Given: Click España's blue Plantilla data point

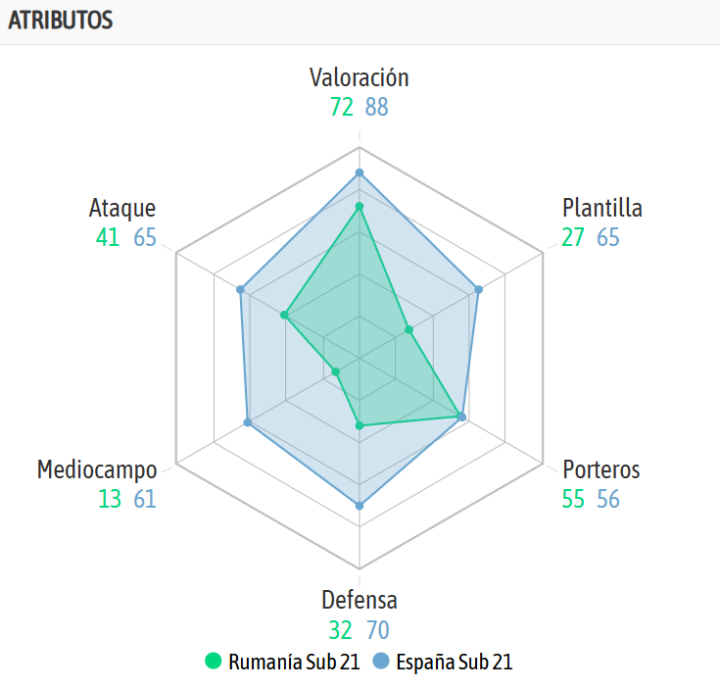Looking at the screenshot, I should click(x=478, y=290).
